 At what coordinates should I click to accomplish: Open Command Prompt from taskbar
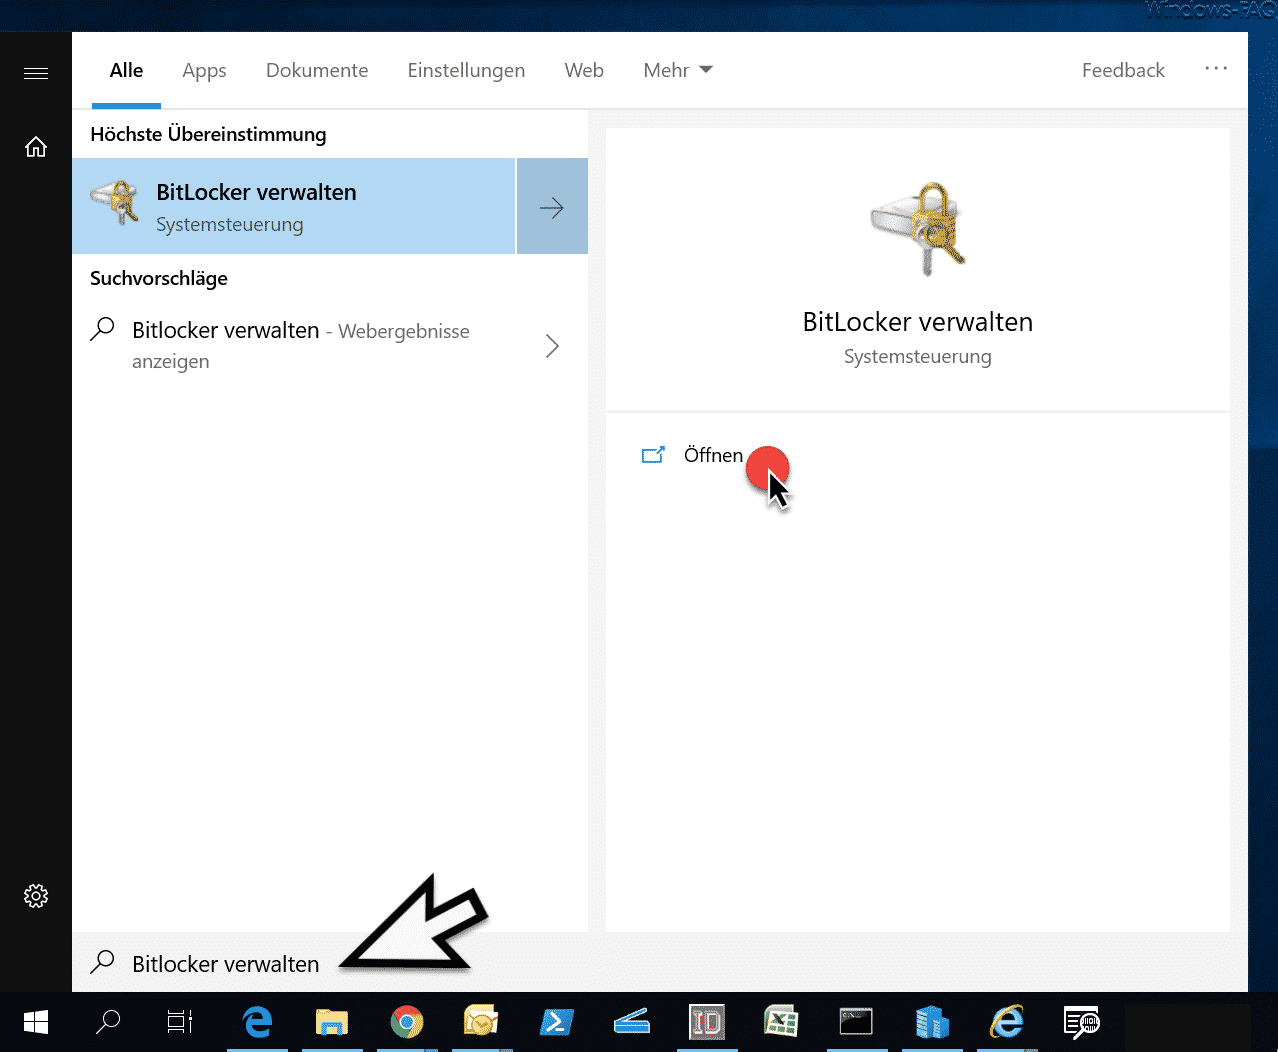coord(856,1022)
